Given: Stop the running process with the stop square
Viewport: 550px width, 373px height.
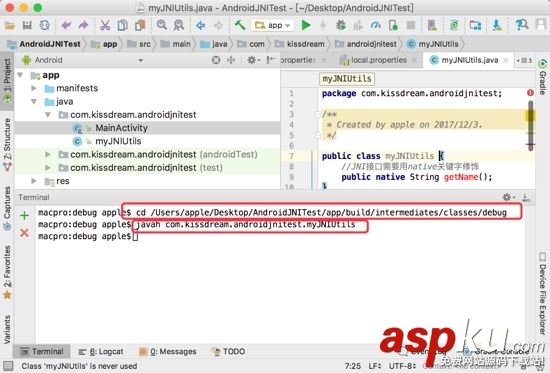Looking at the screenshot, I should [x=410, y=25].
